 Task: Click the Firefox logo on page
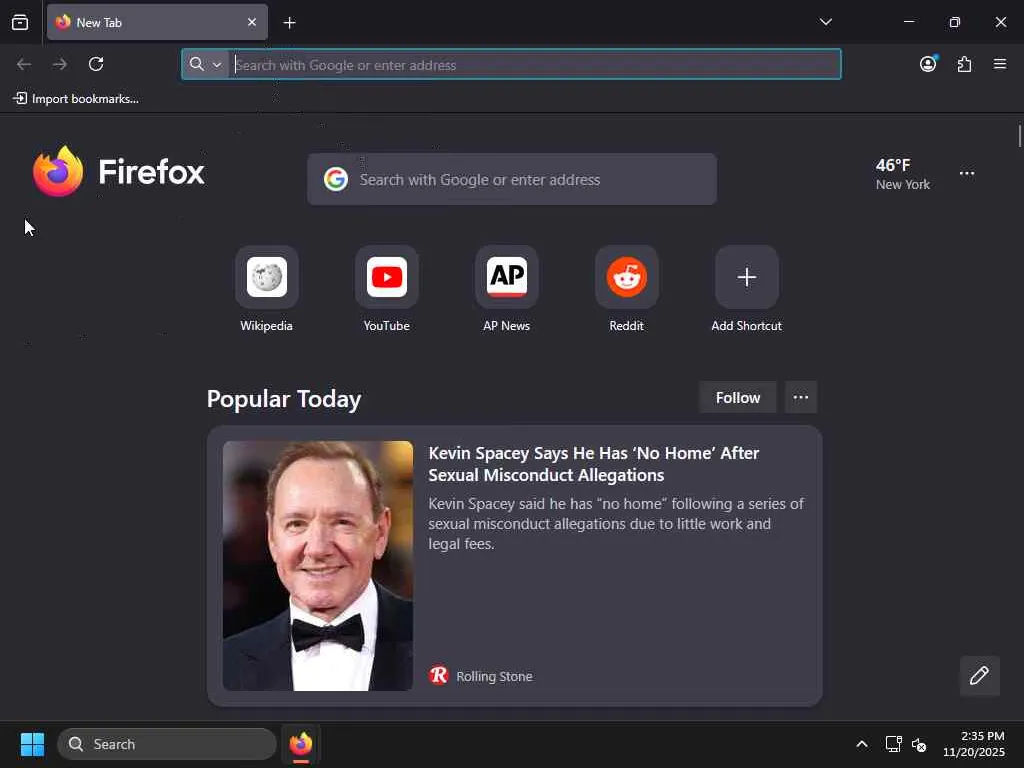[118, 171]
